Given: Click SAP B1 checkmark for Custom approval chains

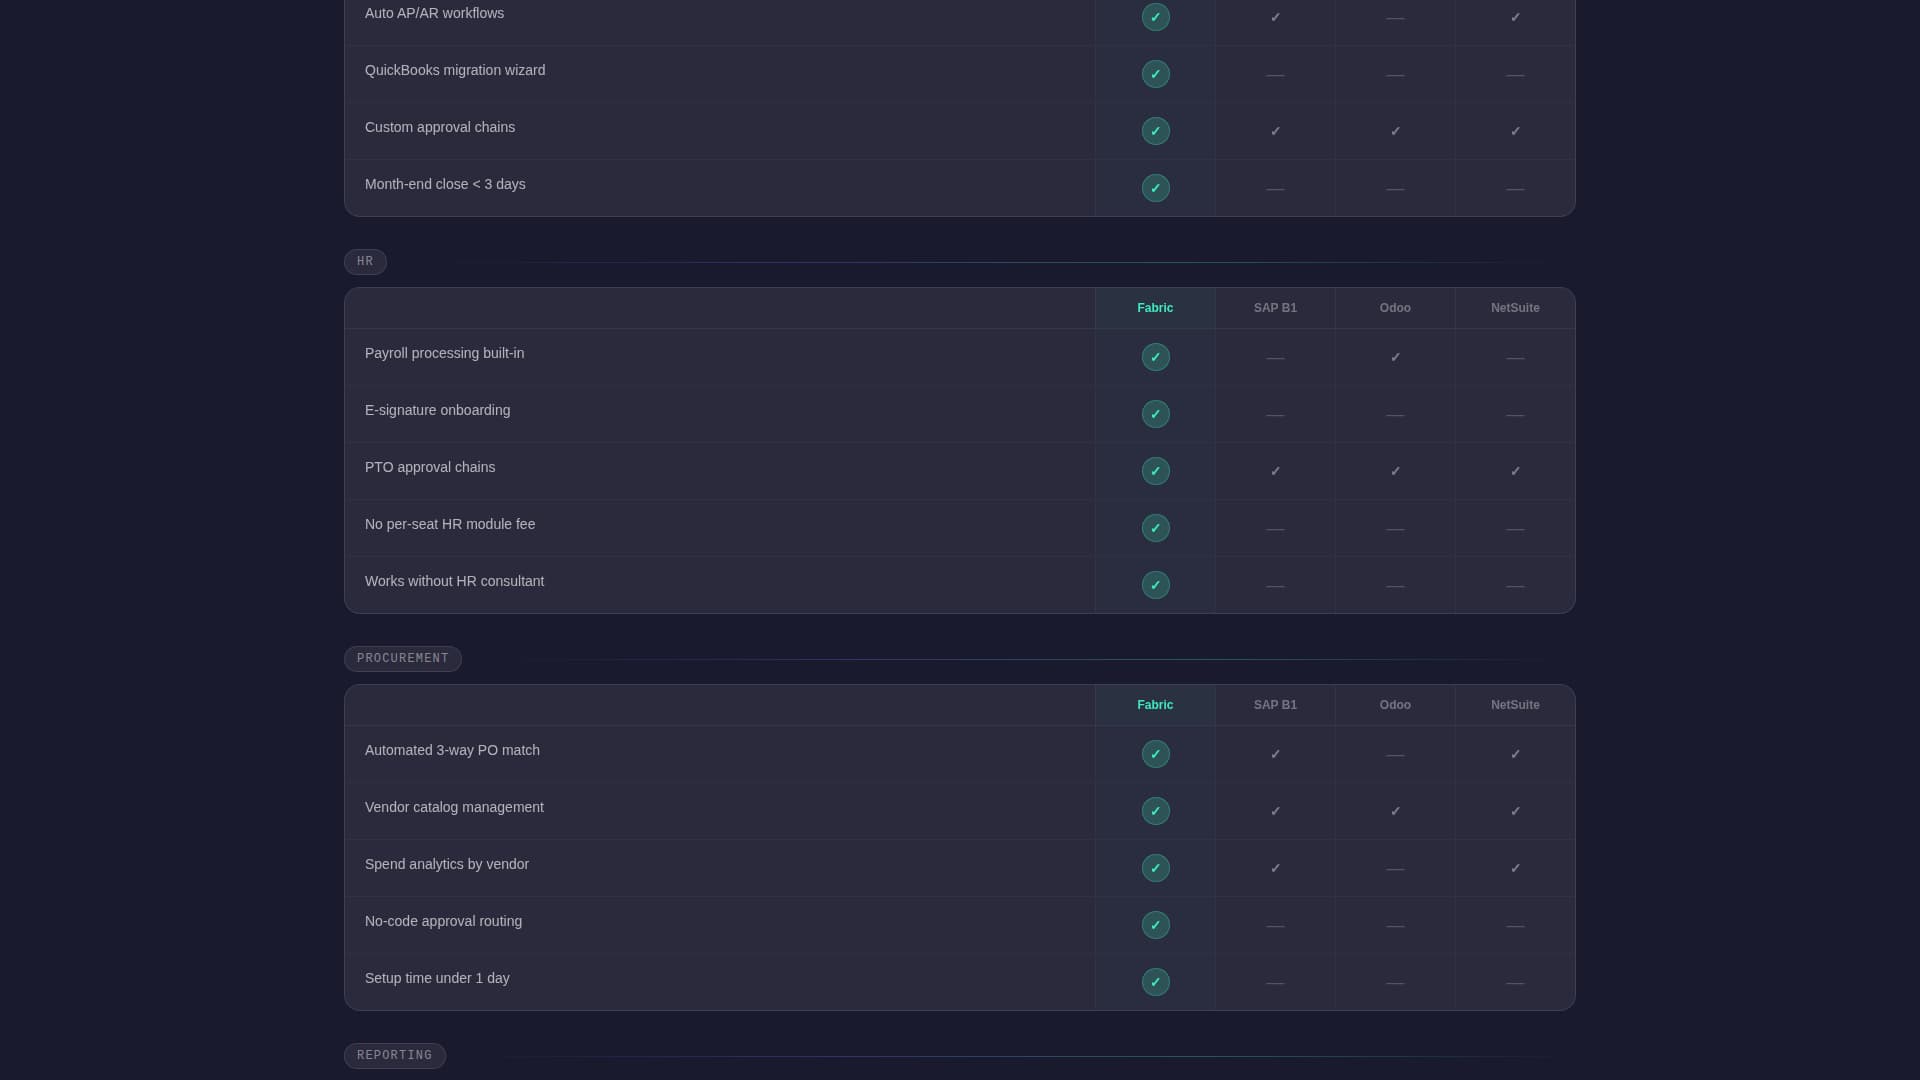Looking at the screenshot, I should click(x=1275, y=131).
